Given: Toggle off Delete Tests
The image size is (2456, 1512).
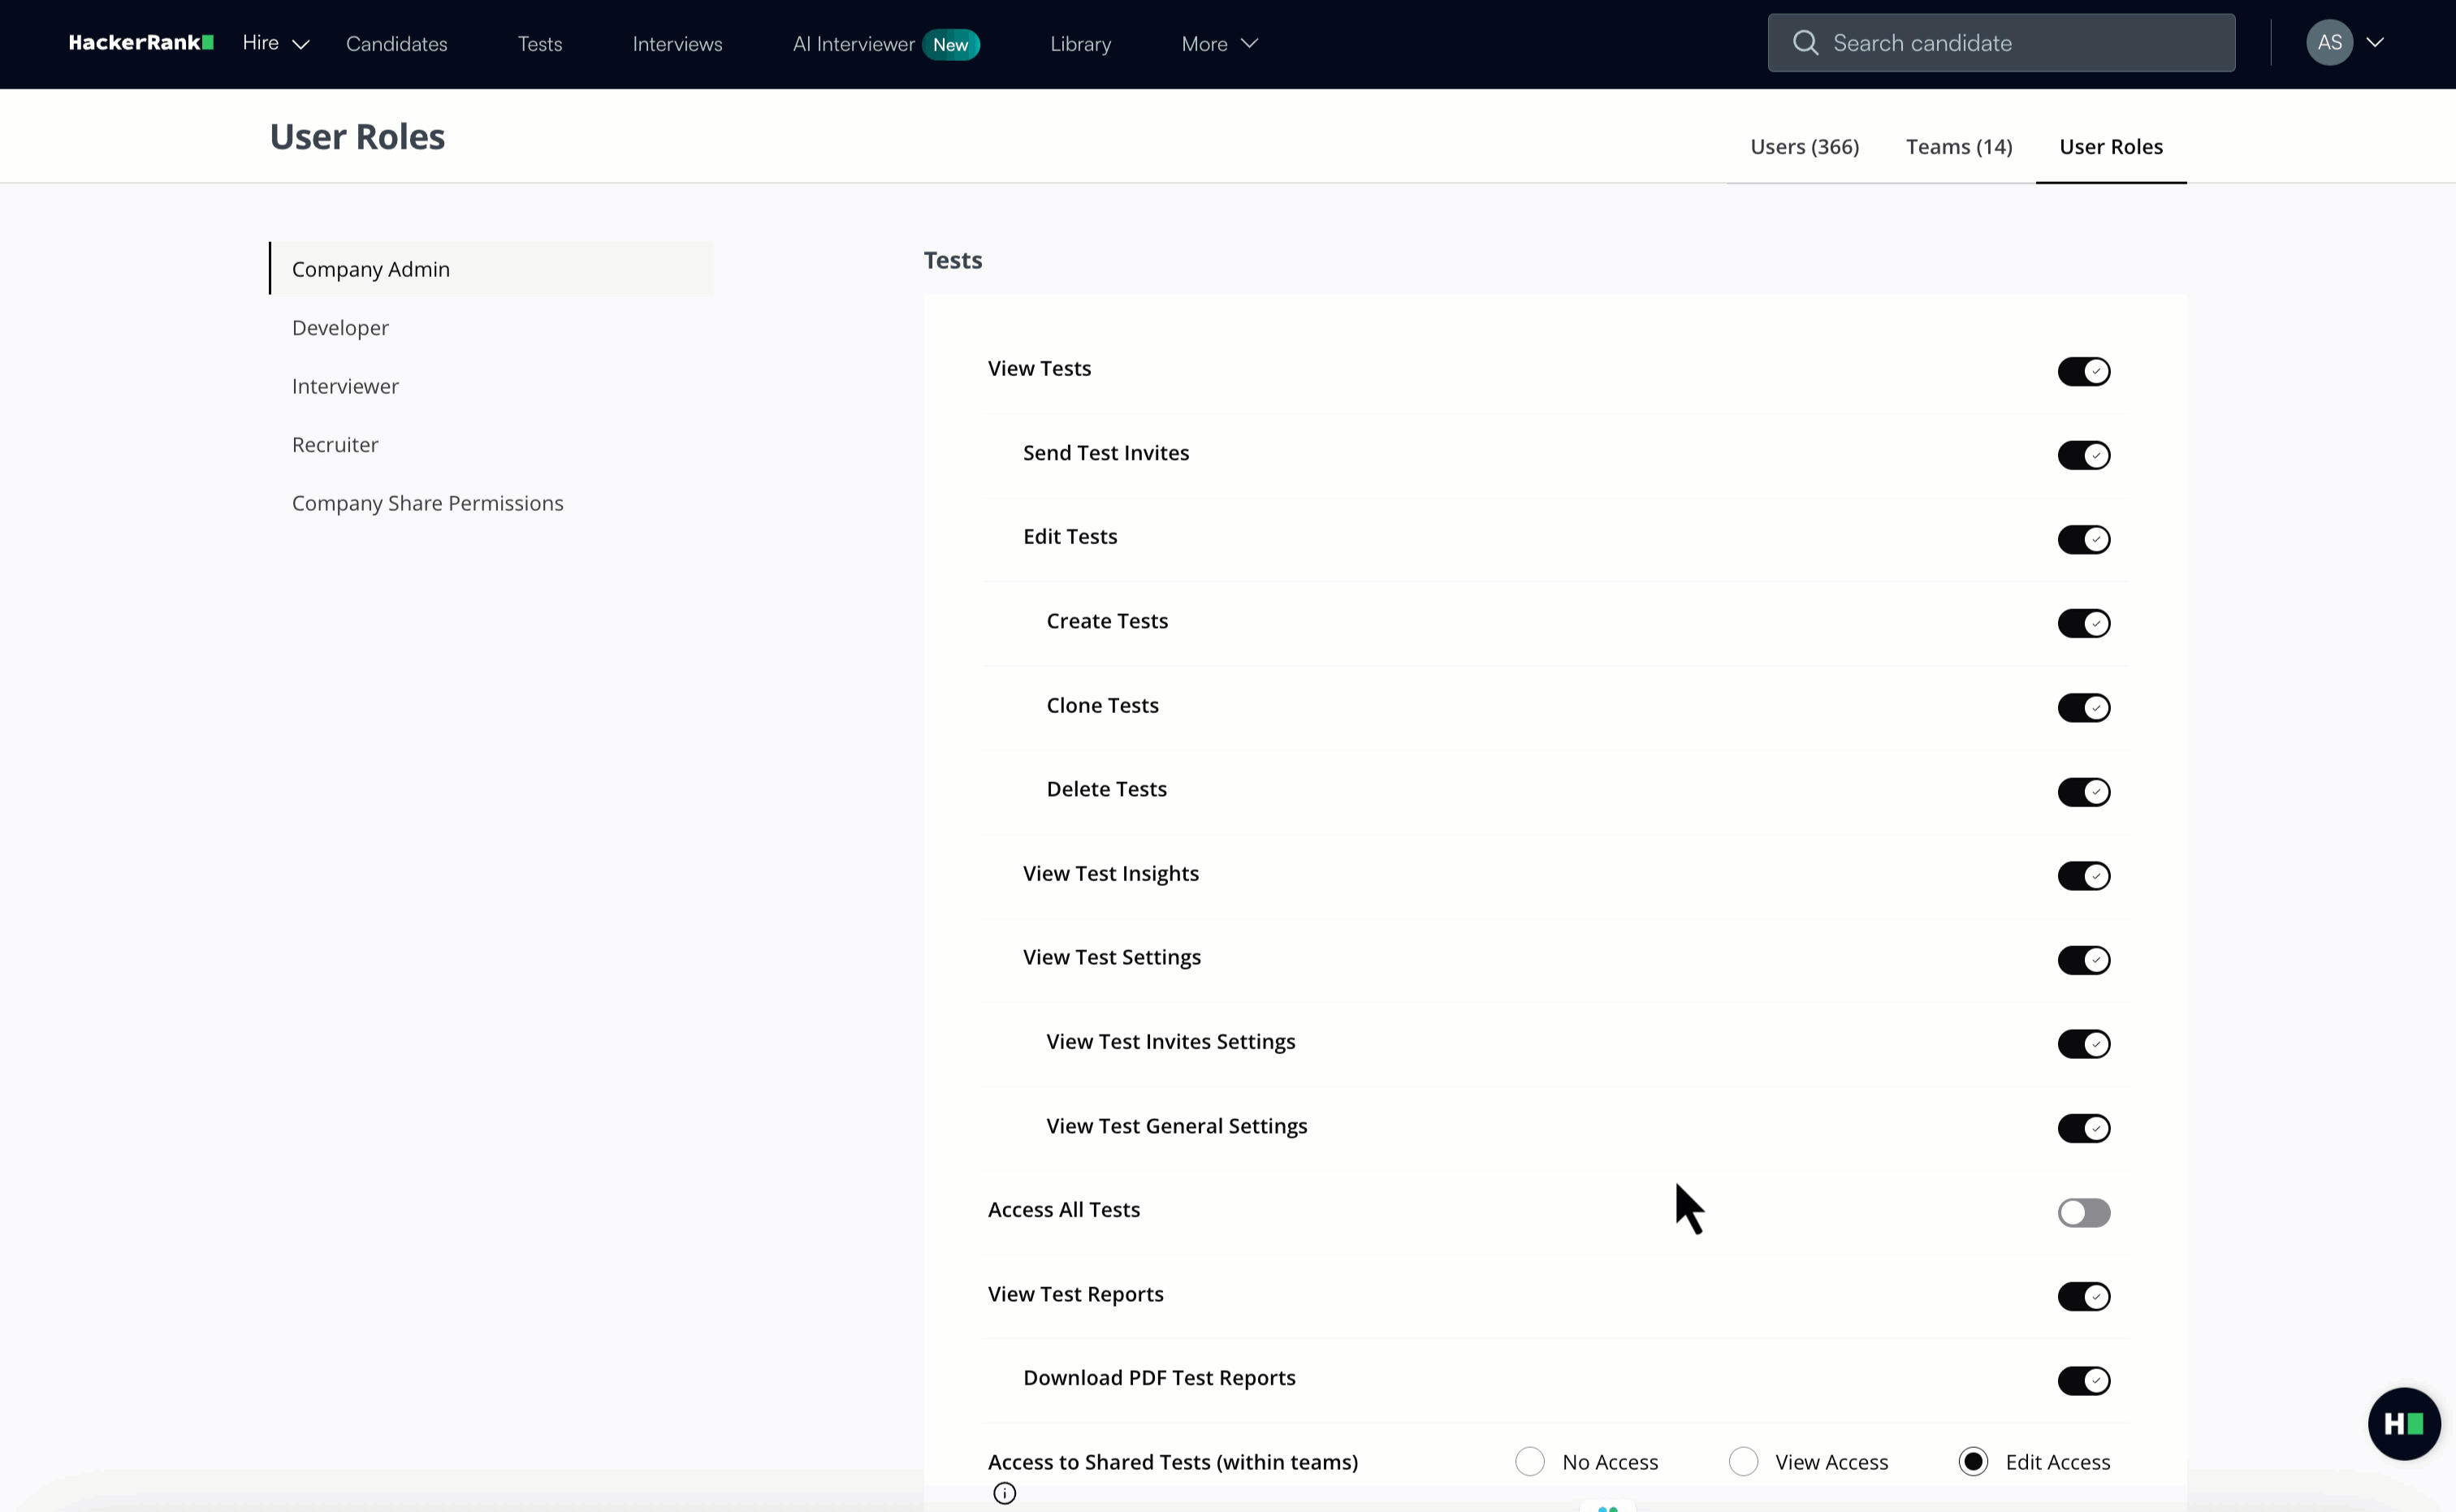Looking at the screenshot, I should point(2083,791).
